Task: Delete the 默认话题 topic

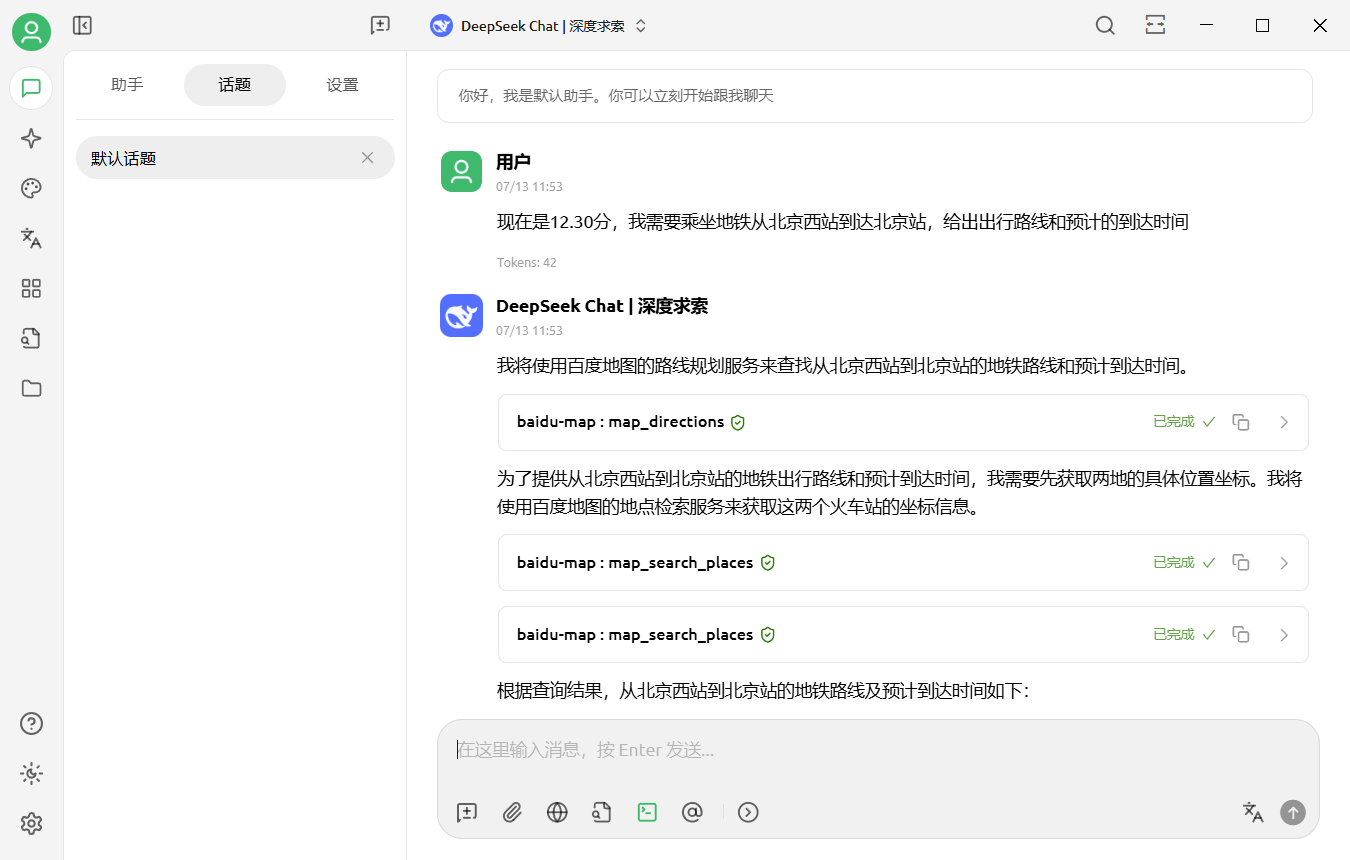Action: point(367,158)
